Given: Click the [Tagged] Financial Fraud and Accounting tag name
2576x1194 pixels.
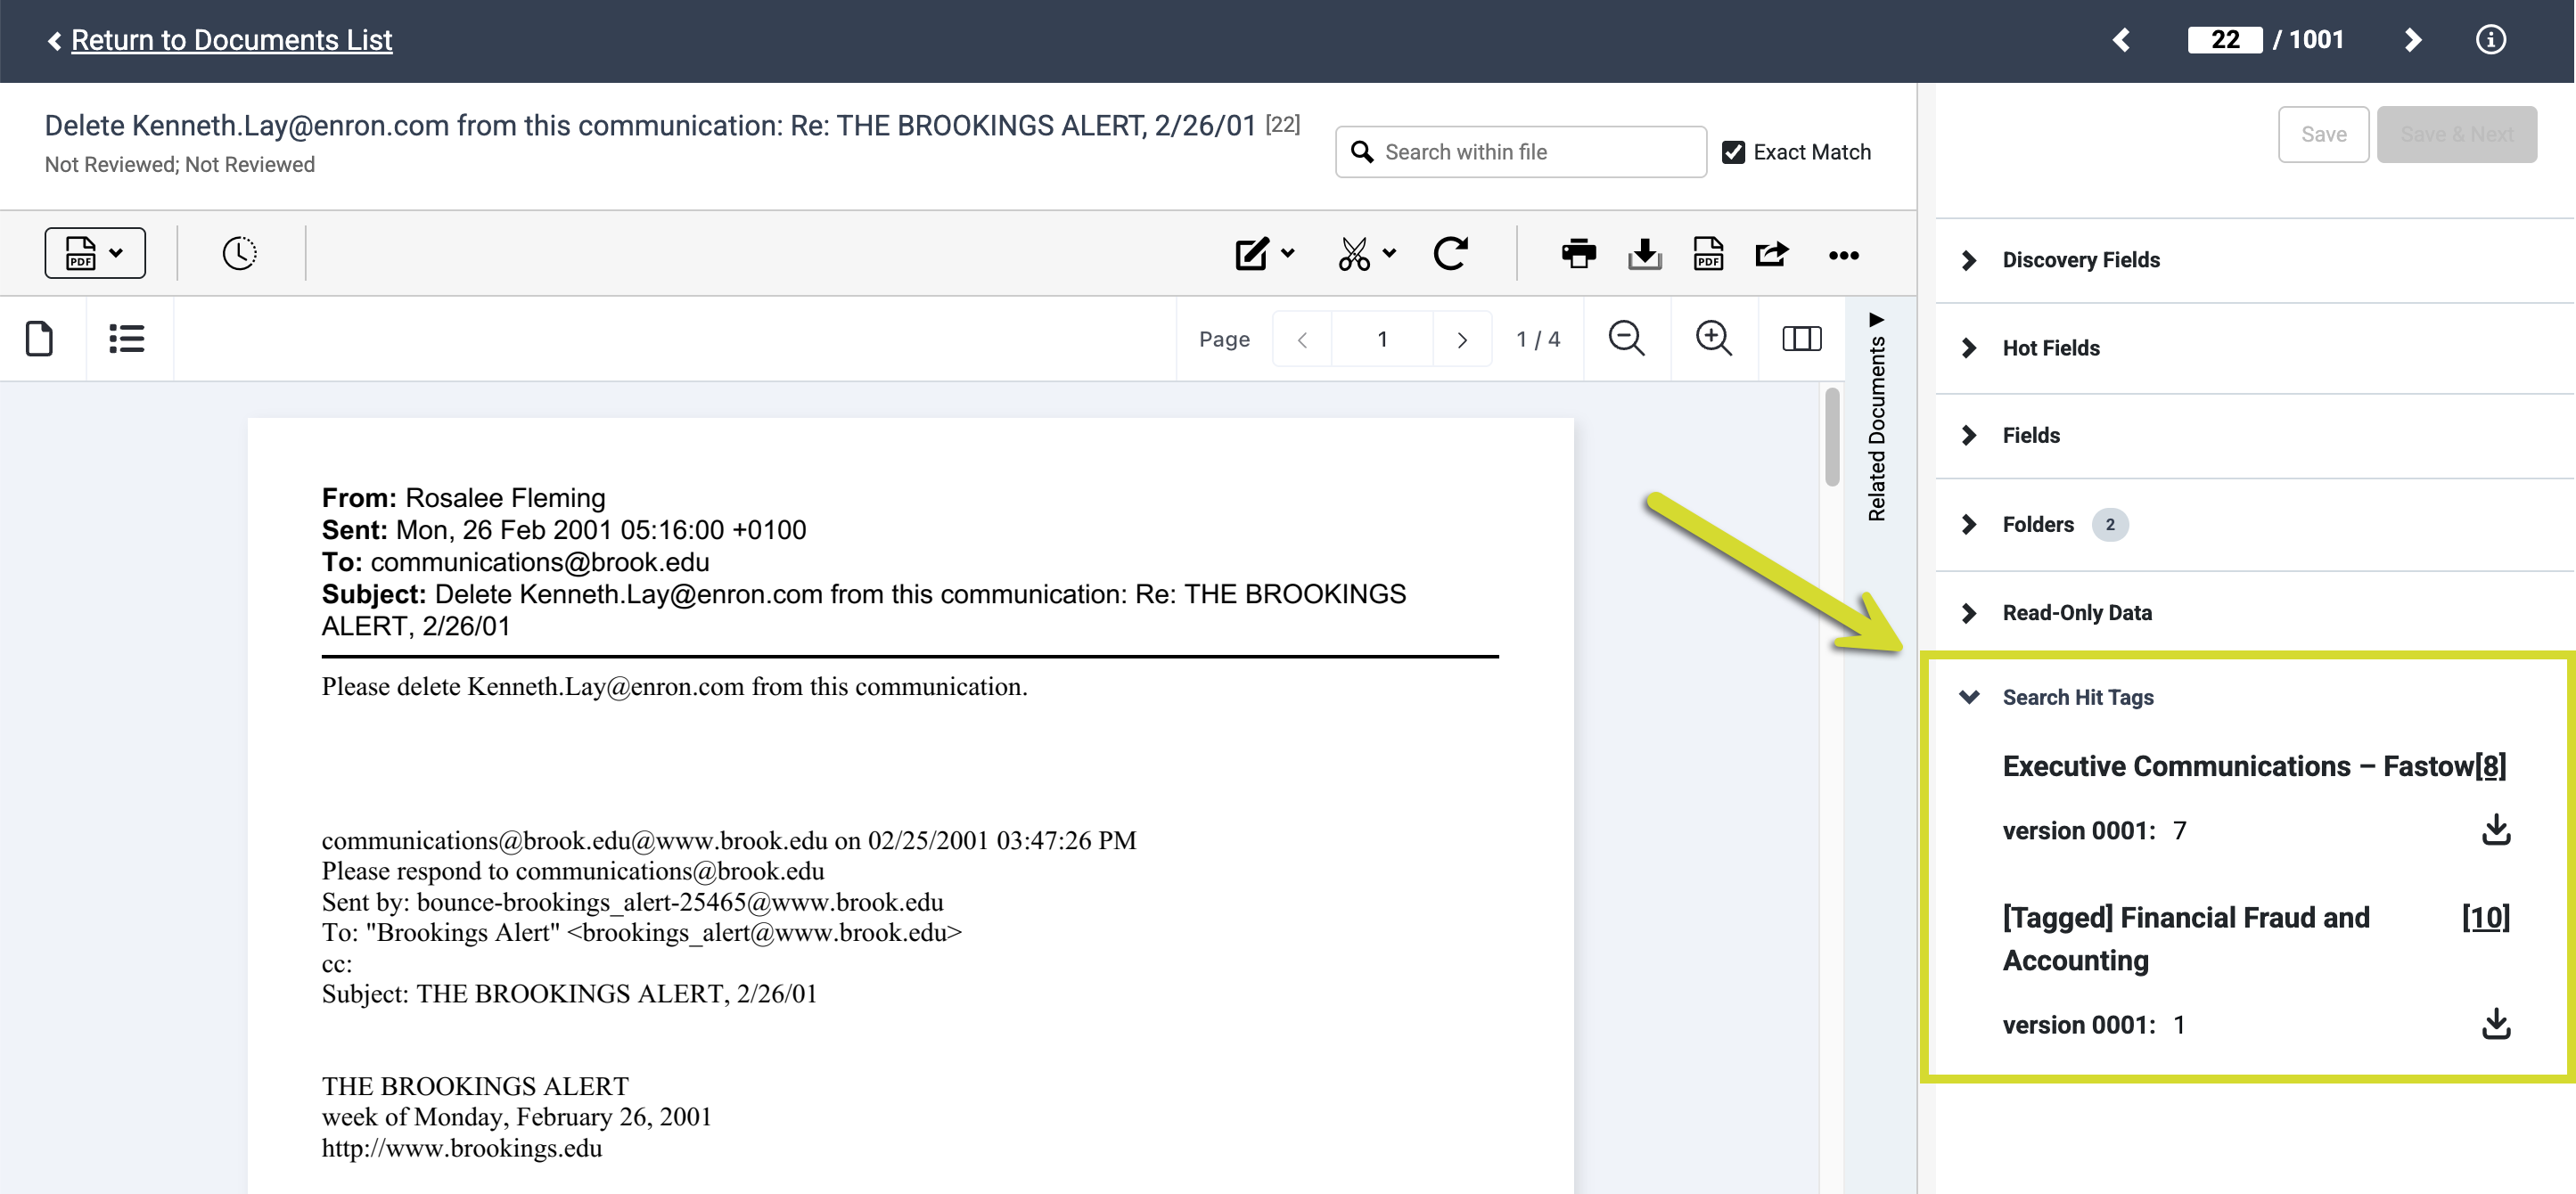Looking at the screenshot, I should (x=2186, y=939).
